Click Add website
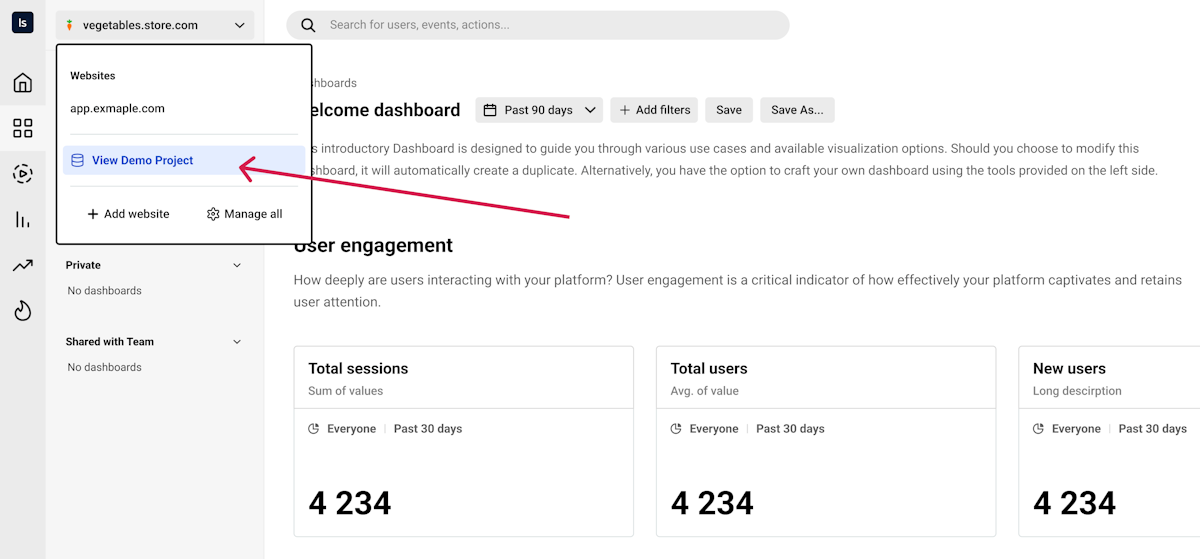The width and height of the screenshot is (1200, 559). pos(128,214)
